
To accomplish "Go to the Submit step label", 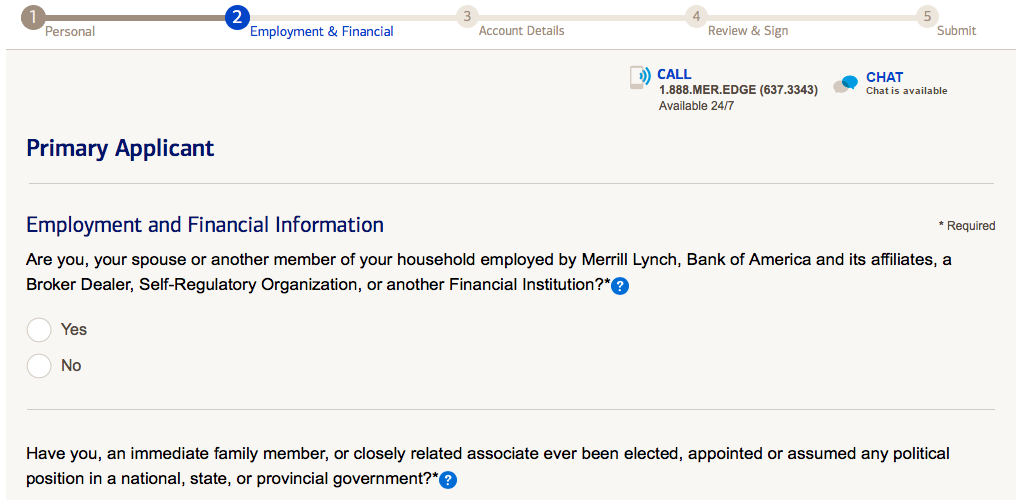I will 956,31.
